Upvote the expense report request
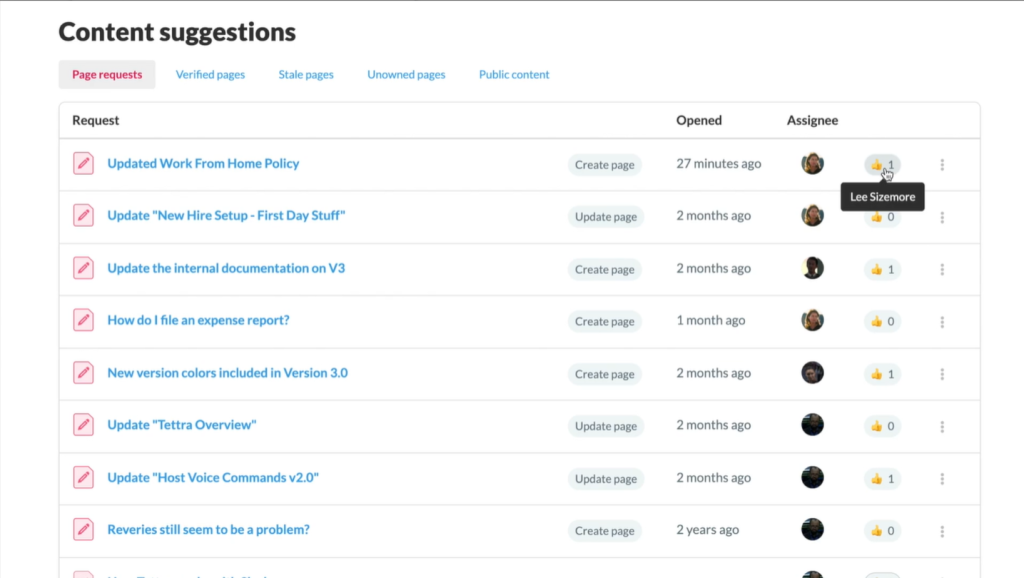The image size is (1024, 578). [882, 321]
